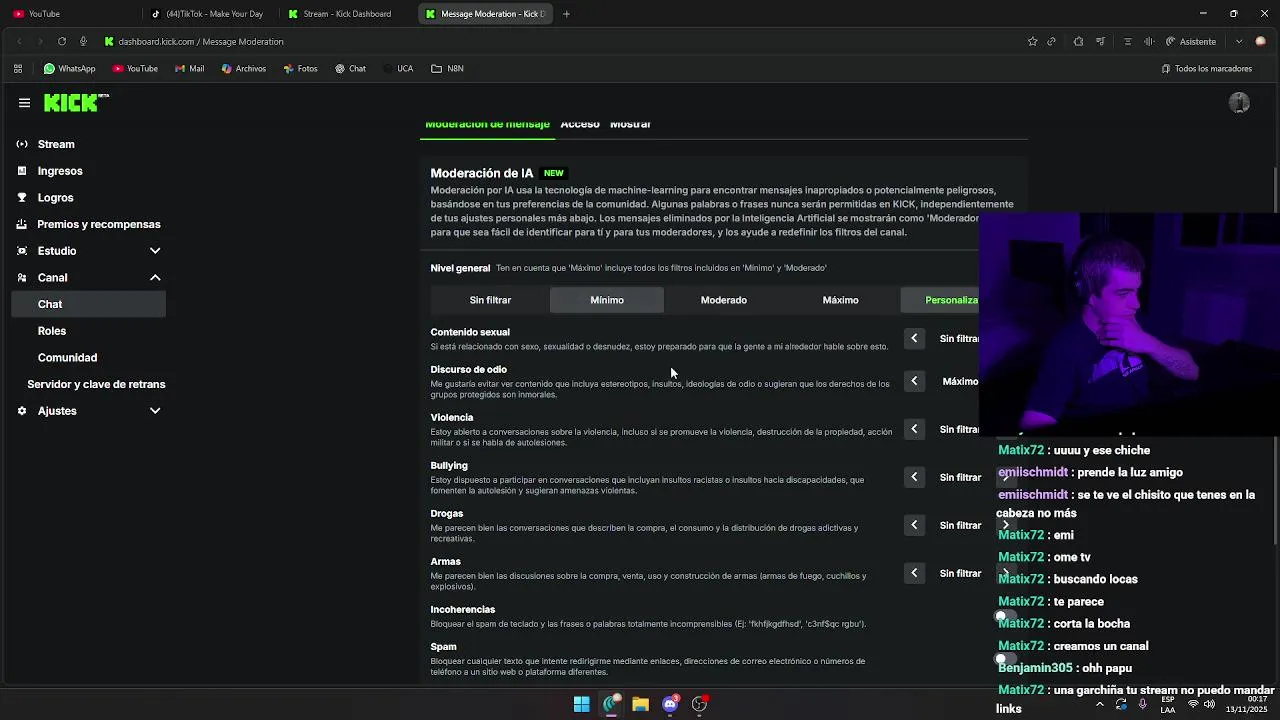1280x720 pixels.
Task: Set general level to Máximo
Action: [840, 300]
